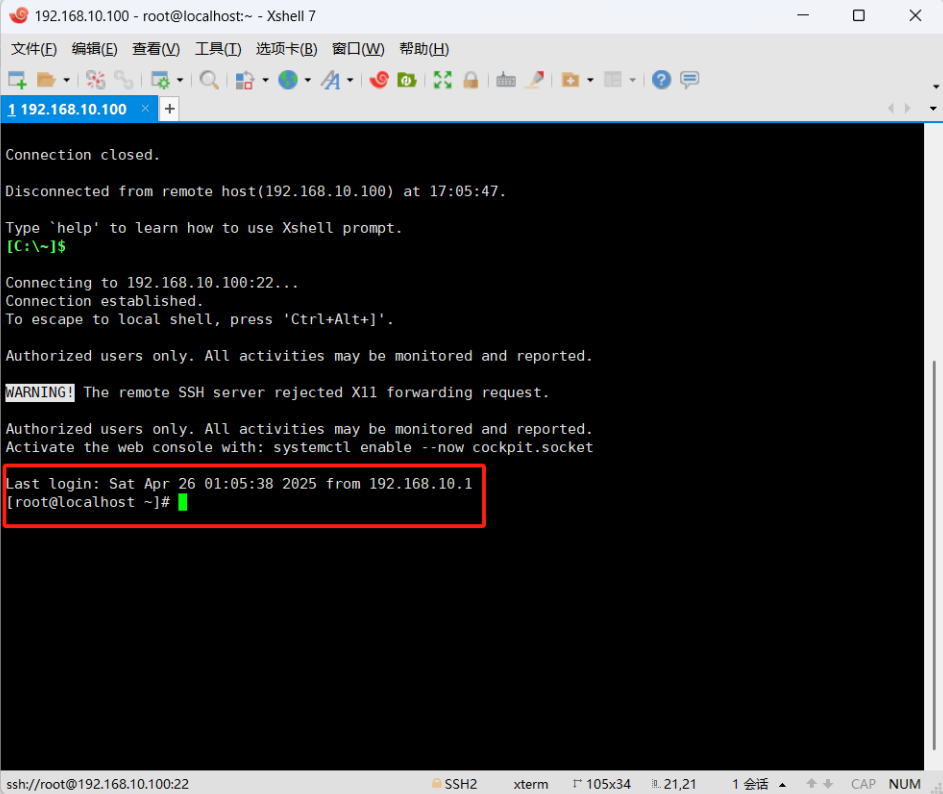Open the Find search icon
943x794 pixels.
pos(209,79)
